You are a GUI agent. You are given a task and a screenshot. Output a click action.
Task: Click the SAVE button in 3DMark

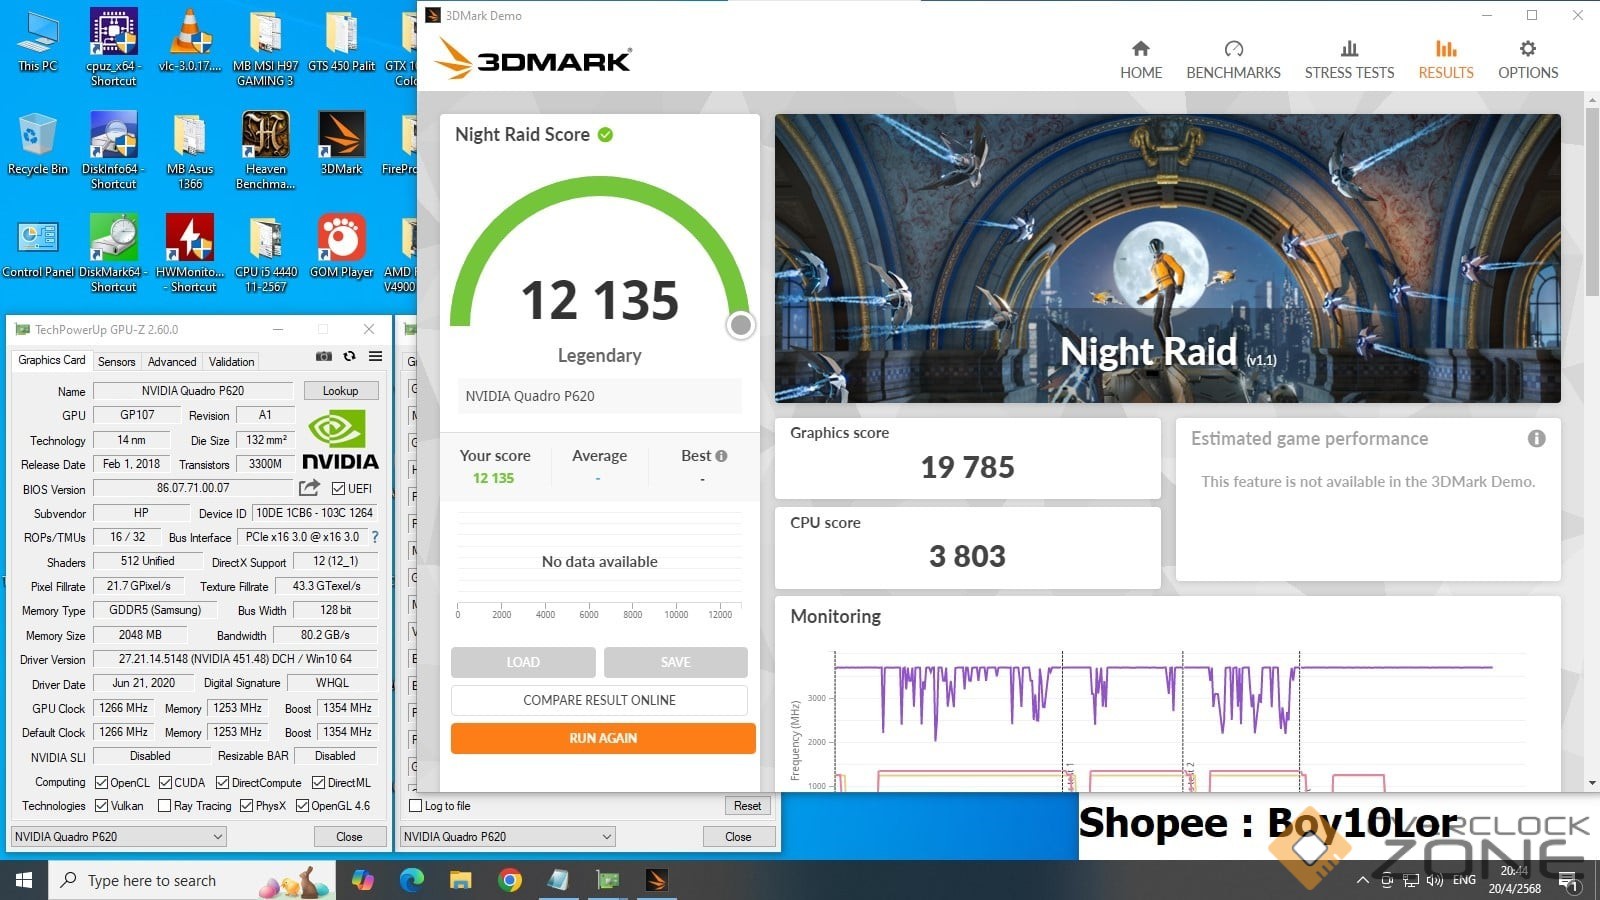click(675, 662)
